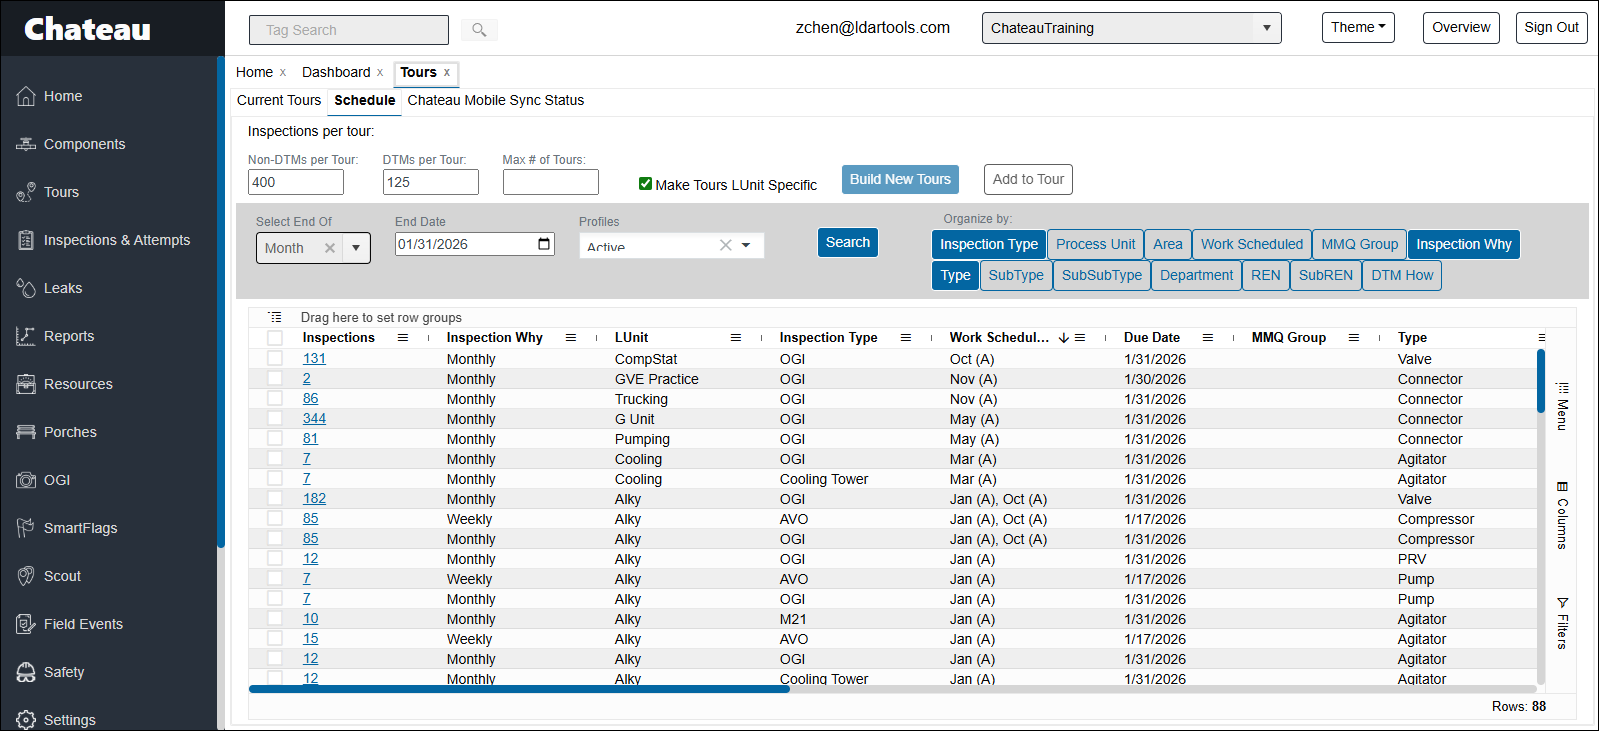
Task: Tick the select-all checkbox in grid header
Action: pyautogui.click(x=275, y=338)
